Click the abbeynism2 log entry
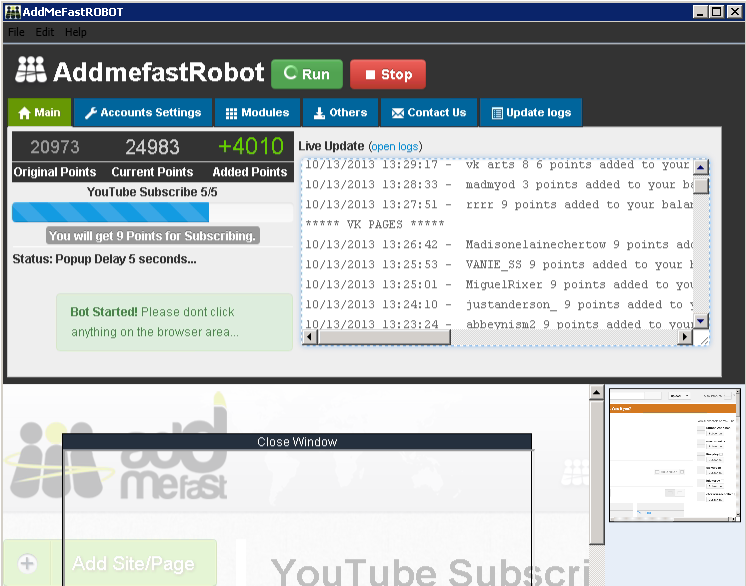Viewport: 746px width, 586px height. 499,324
